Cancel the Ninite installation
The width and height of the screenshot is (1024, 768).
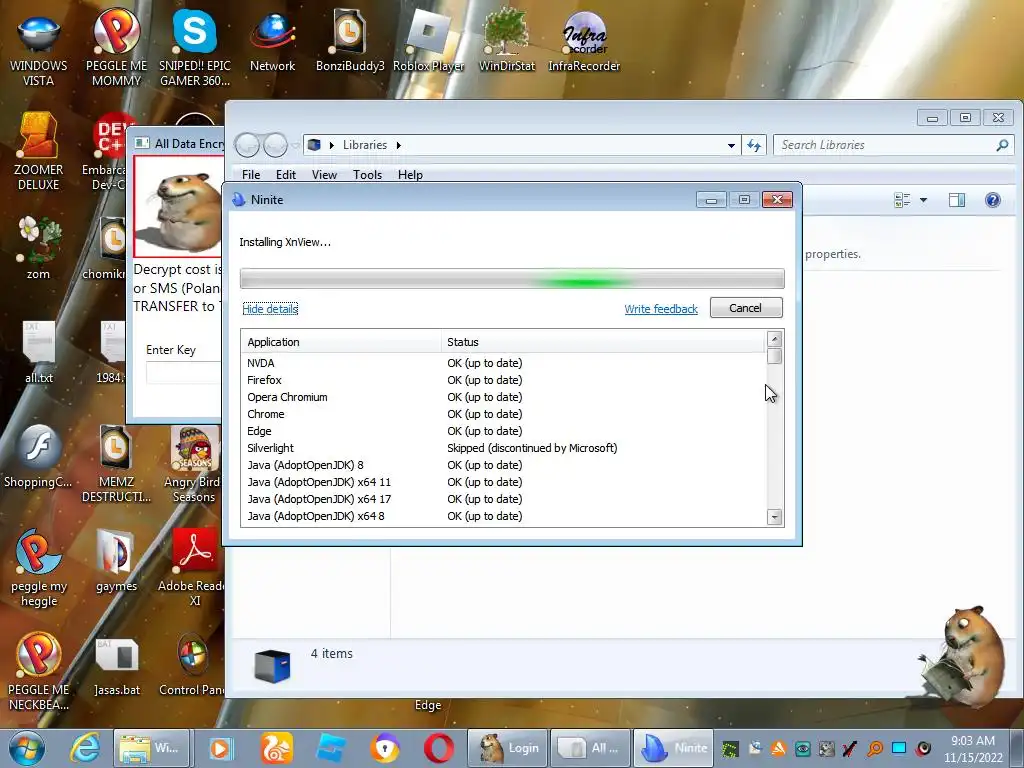(746, 308)
